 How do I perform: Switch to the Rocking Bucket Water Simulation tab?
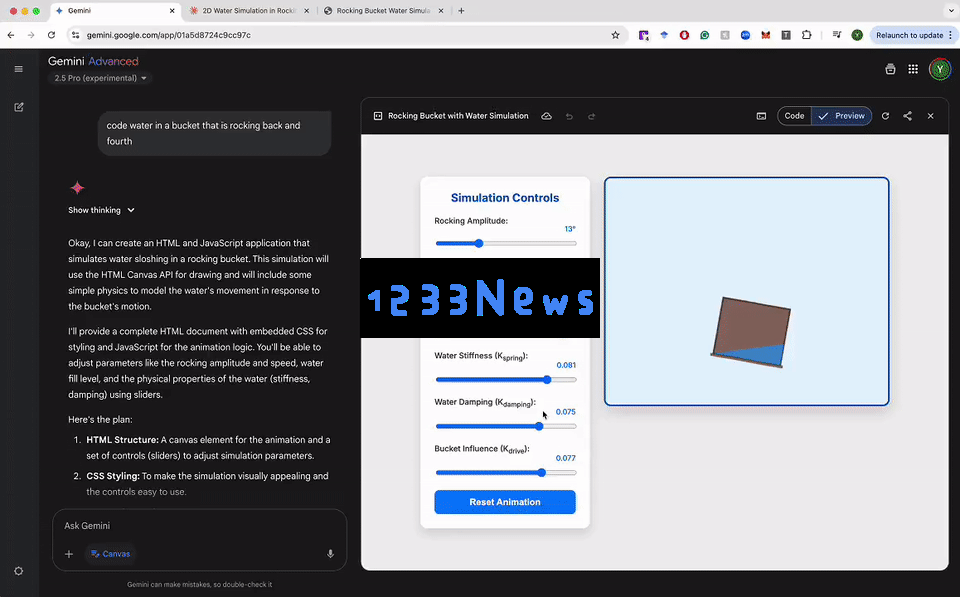(383, 10)
